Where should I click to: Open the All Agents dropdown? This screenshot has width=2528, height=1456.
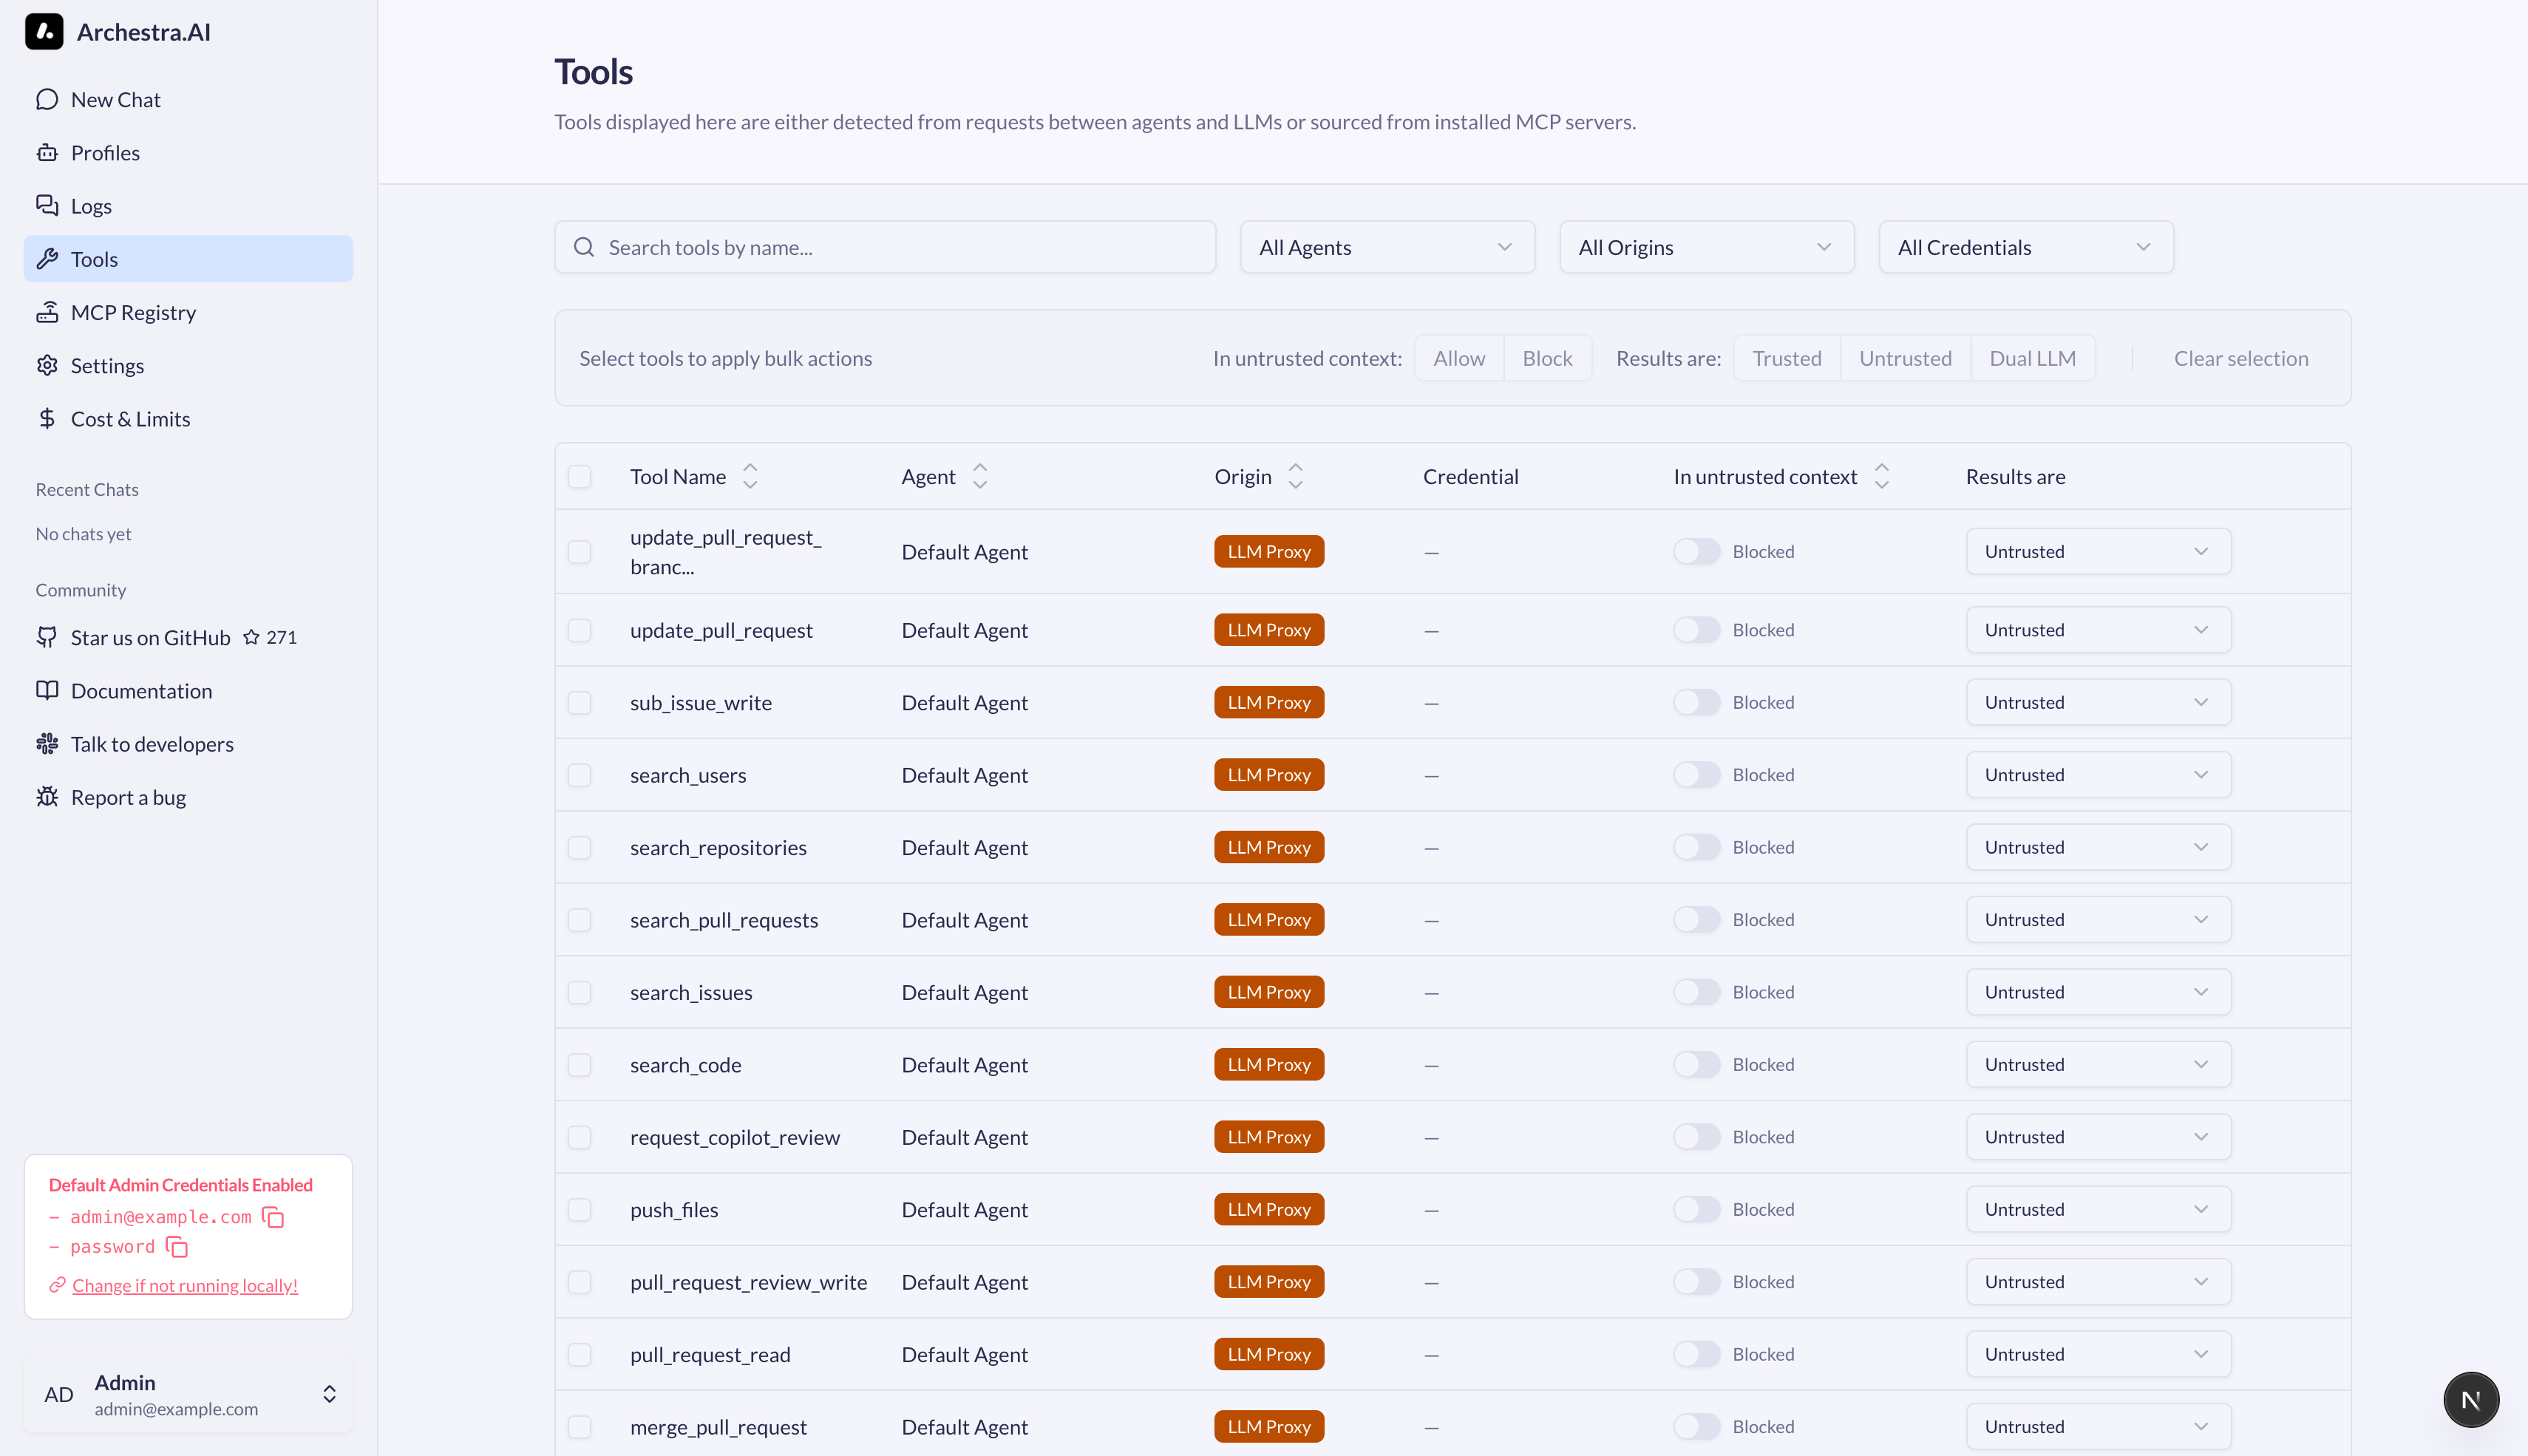[x=1387, y=246]
